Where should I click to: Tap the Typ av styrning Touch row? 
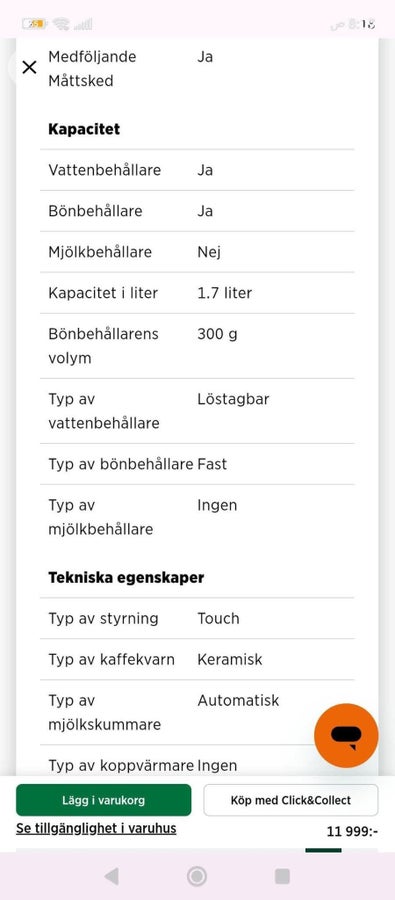(x=197, y=618)
